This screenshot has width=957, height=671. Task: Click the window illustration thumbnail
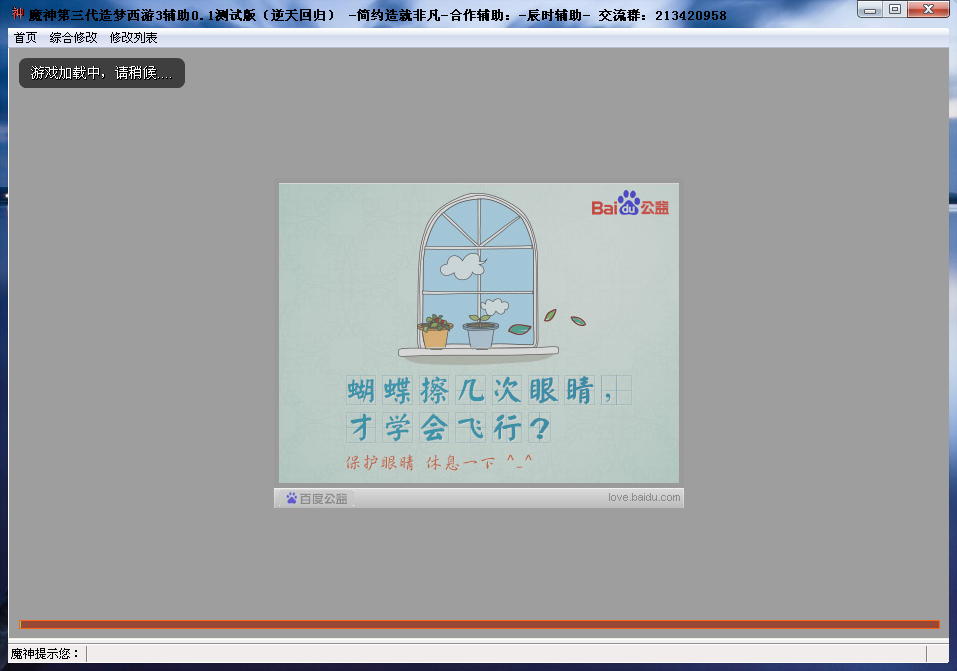point(479,279)
